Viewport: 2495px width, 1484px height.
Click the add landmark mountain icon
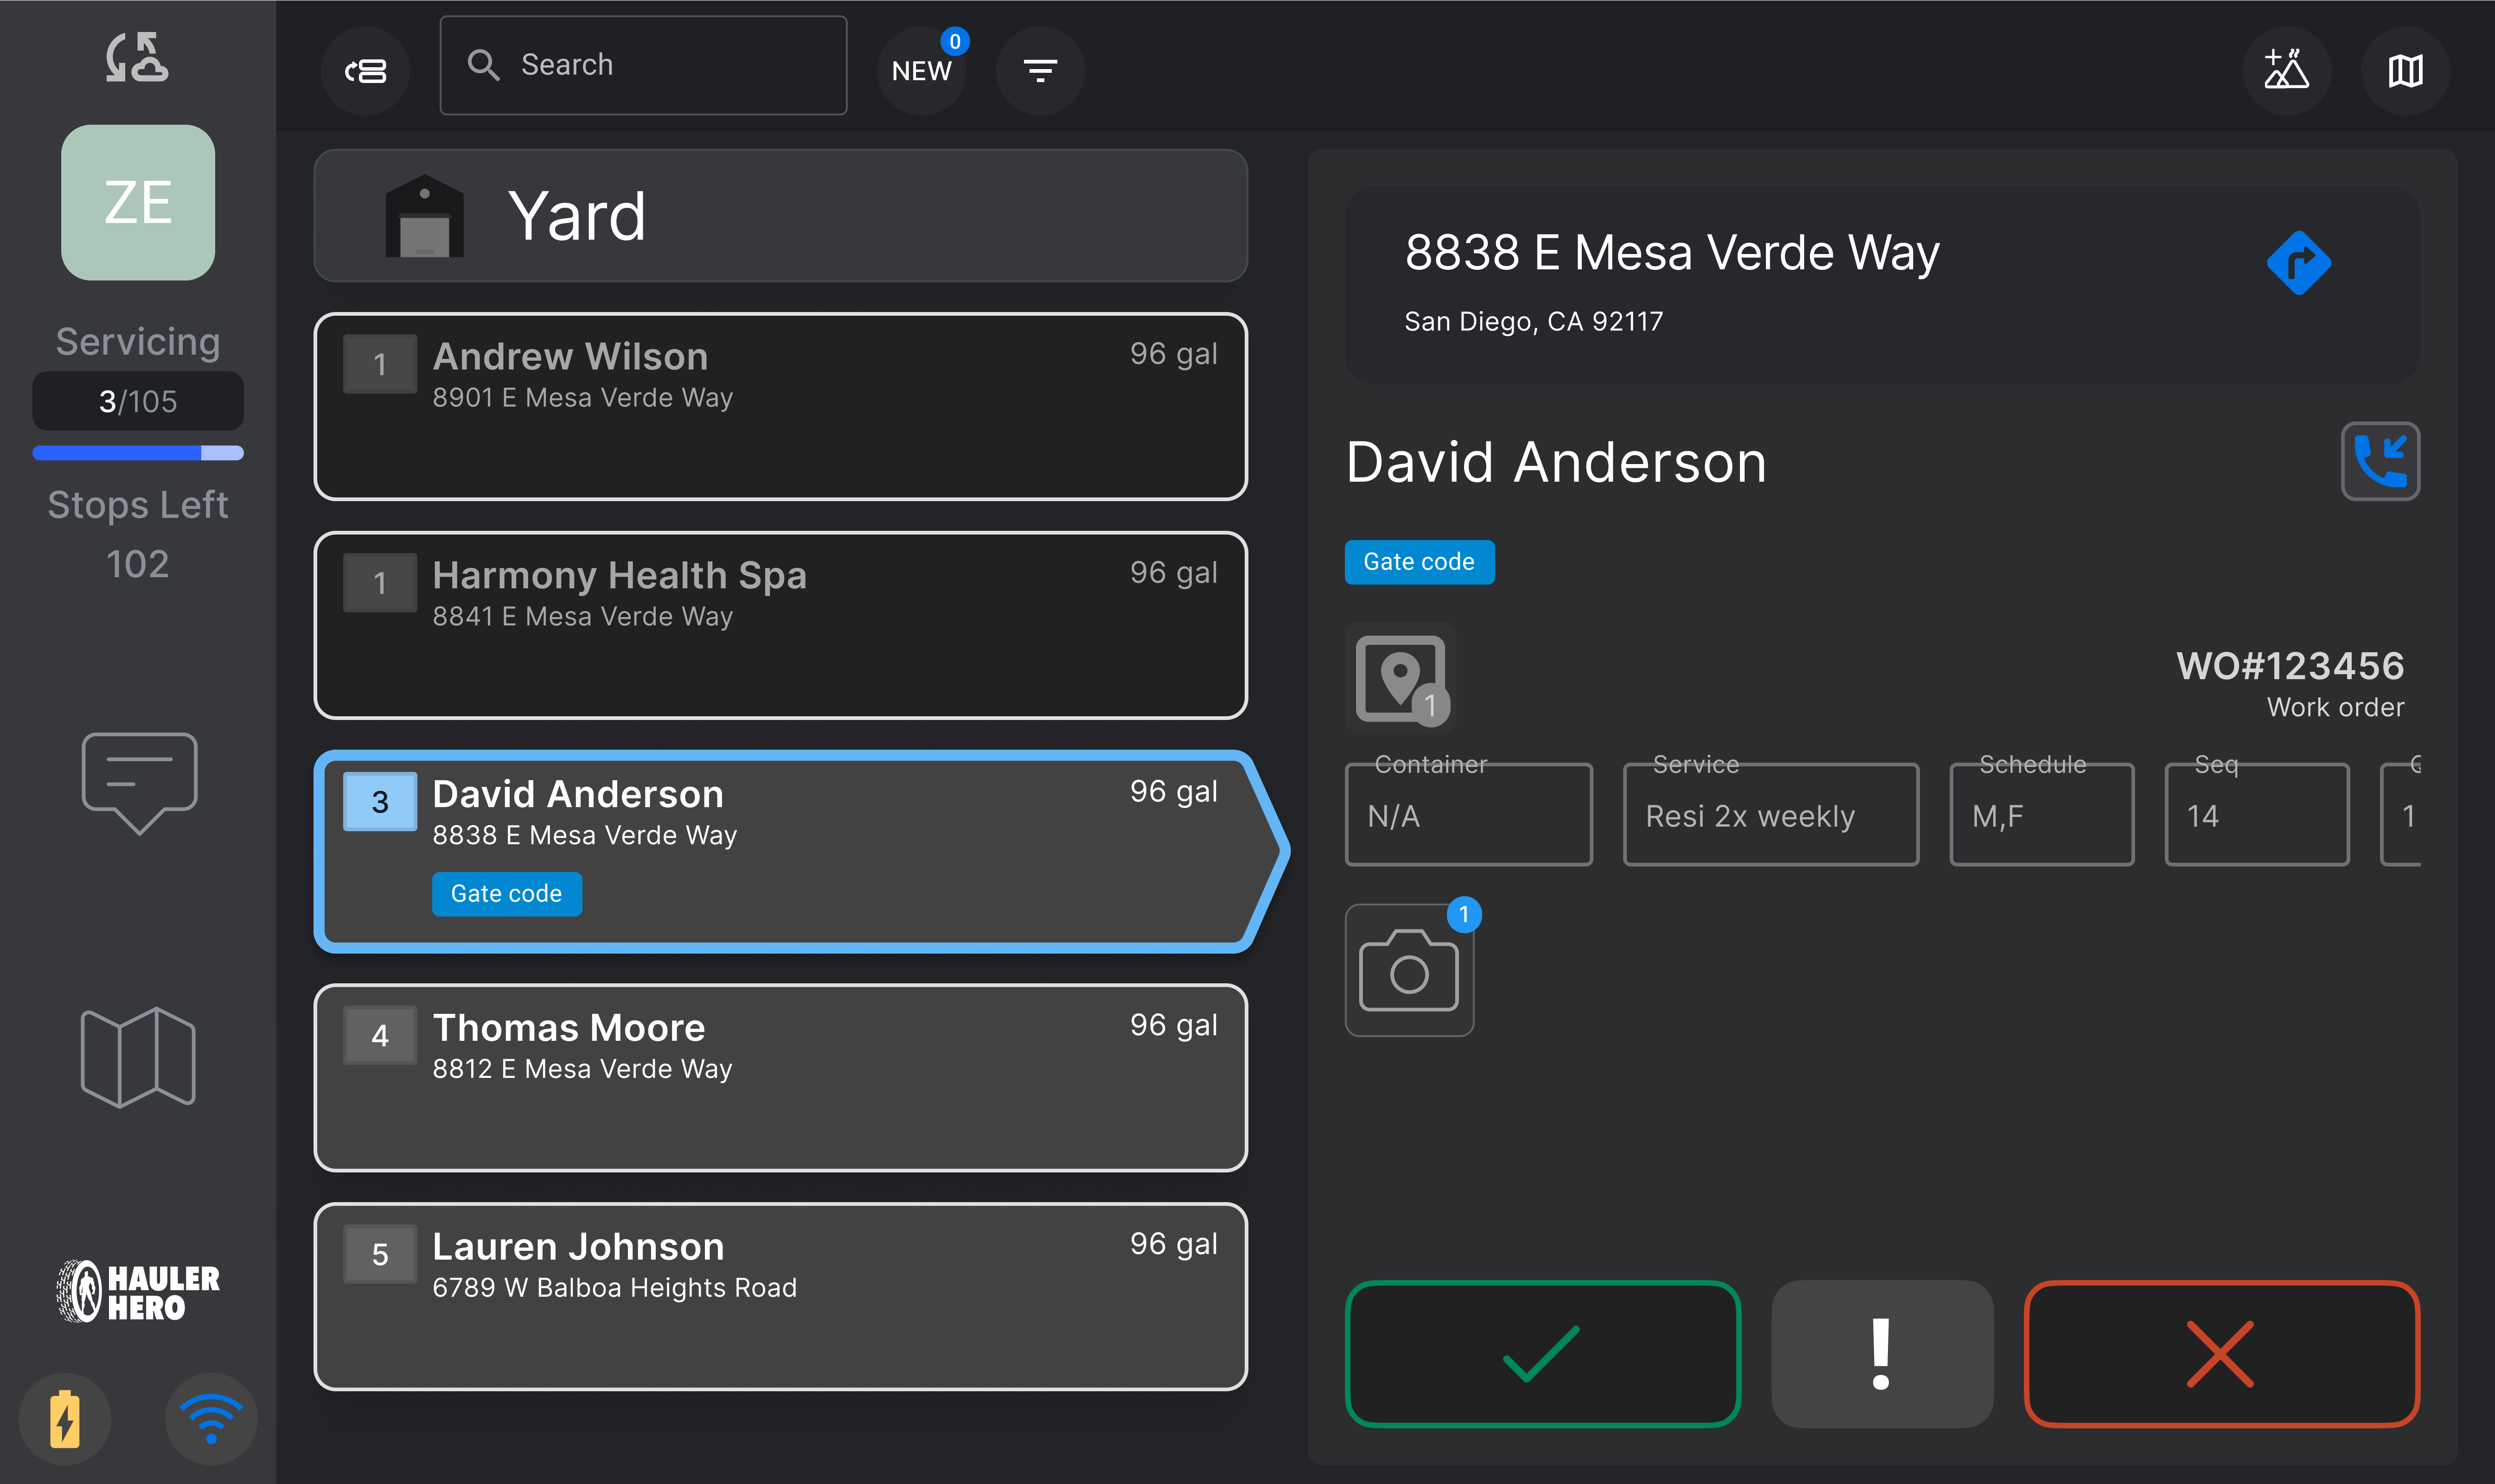2287,71
